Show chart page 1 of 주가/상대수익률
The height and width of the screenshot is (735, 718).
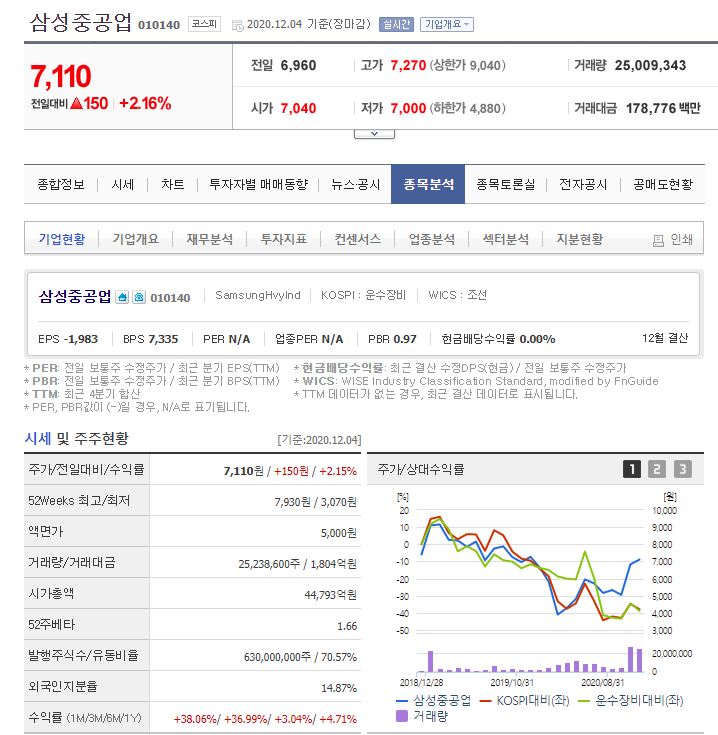(632, 469)
